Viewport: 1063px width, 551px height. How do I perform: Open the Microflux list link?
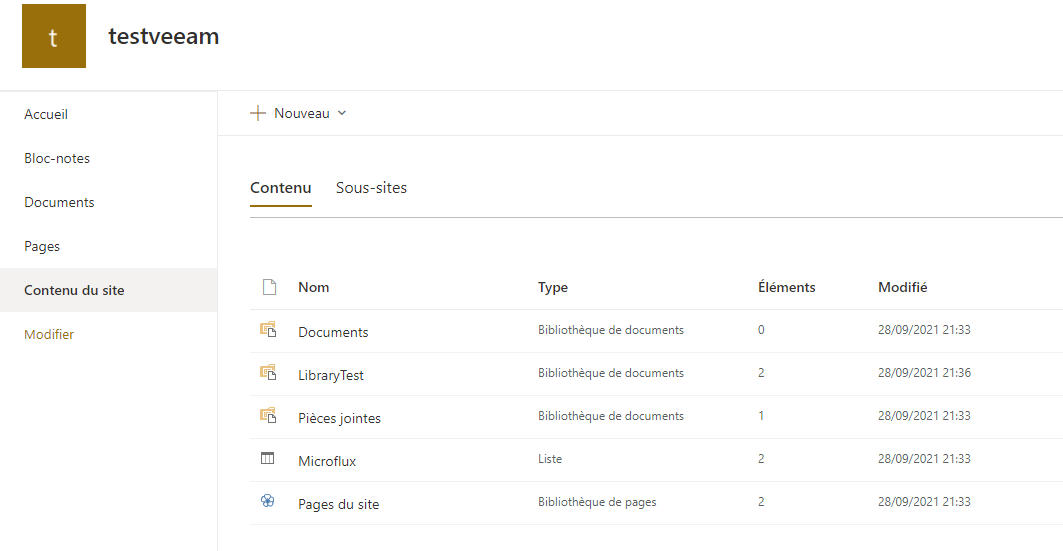point(327,461)
